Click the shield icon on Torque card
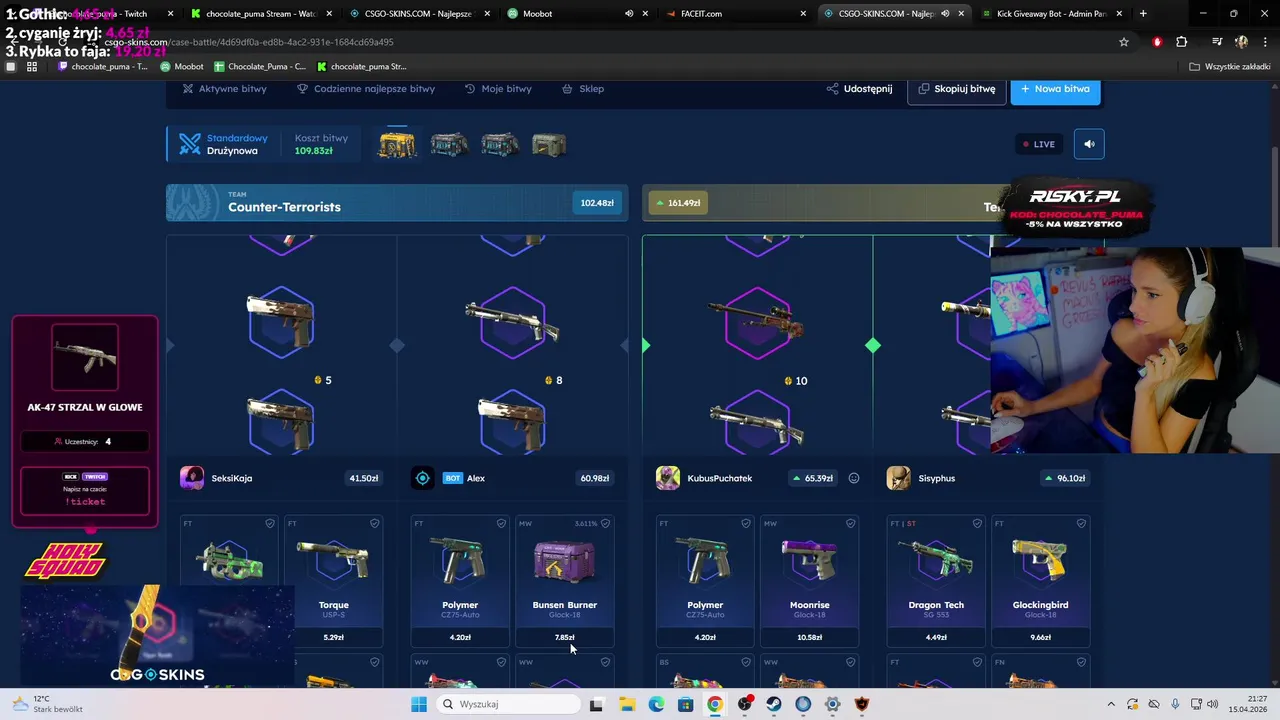 tap(375, 523)
